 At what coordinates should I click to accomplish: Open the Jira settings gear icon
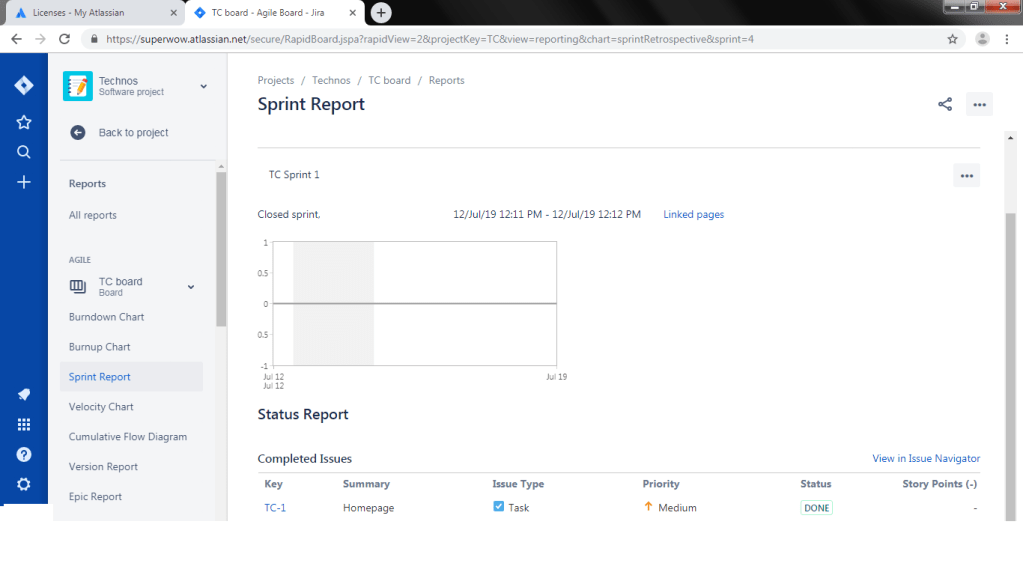[24, 484]
